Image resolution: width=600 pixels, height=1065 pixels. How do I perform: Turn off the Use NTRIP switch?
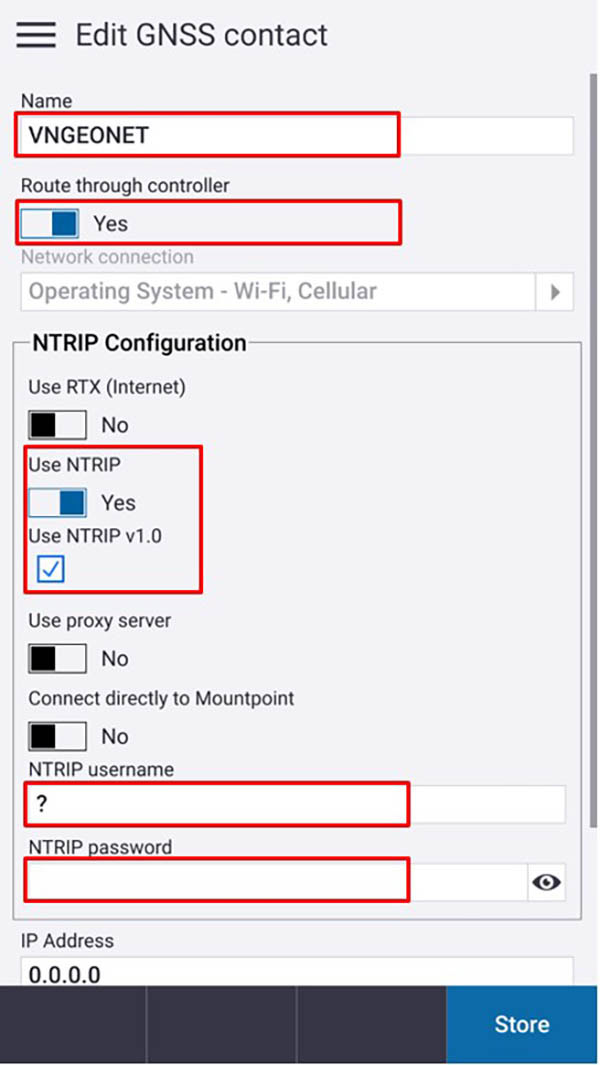58,503
